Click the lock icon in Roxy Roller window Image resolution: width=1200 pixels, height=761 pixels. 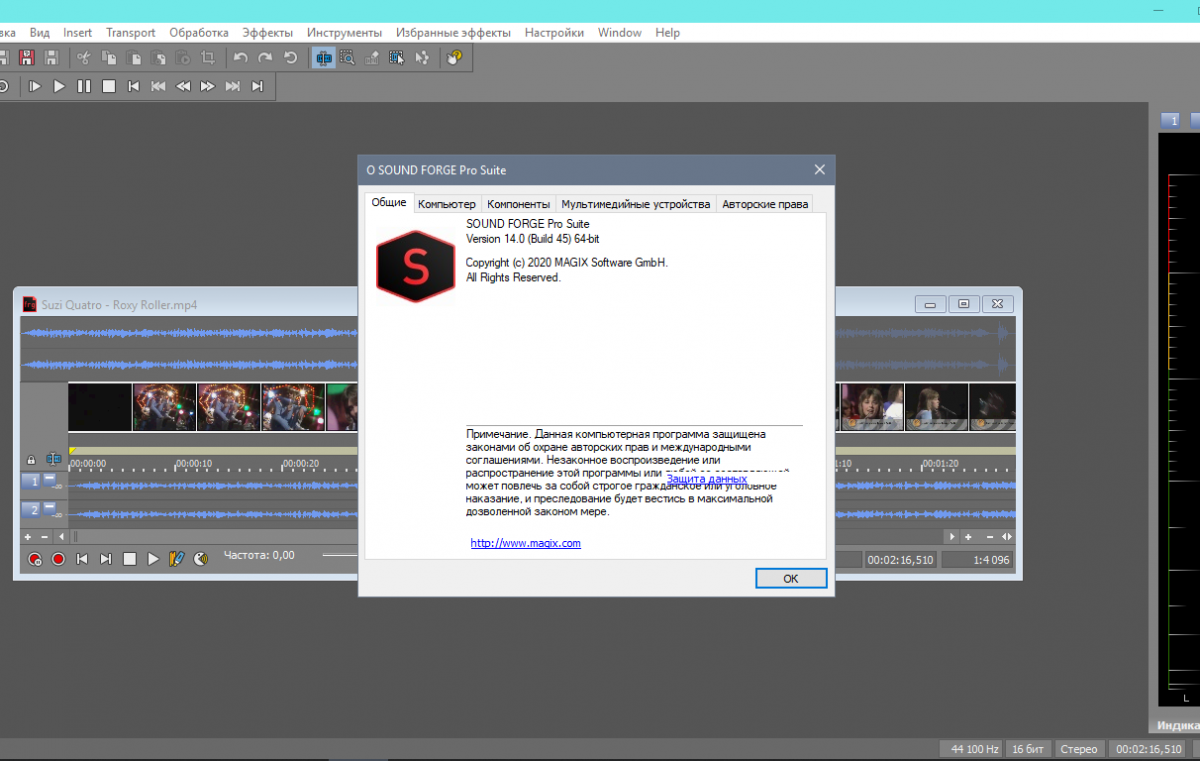(x=31, y=460)
